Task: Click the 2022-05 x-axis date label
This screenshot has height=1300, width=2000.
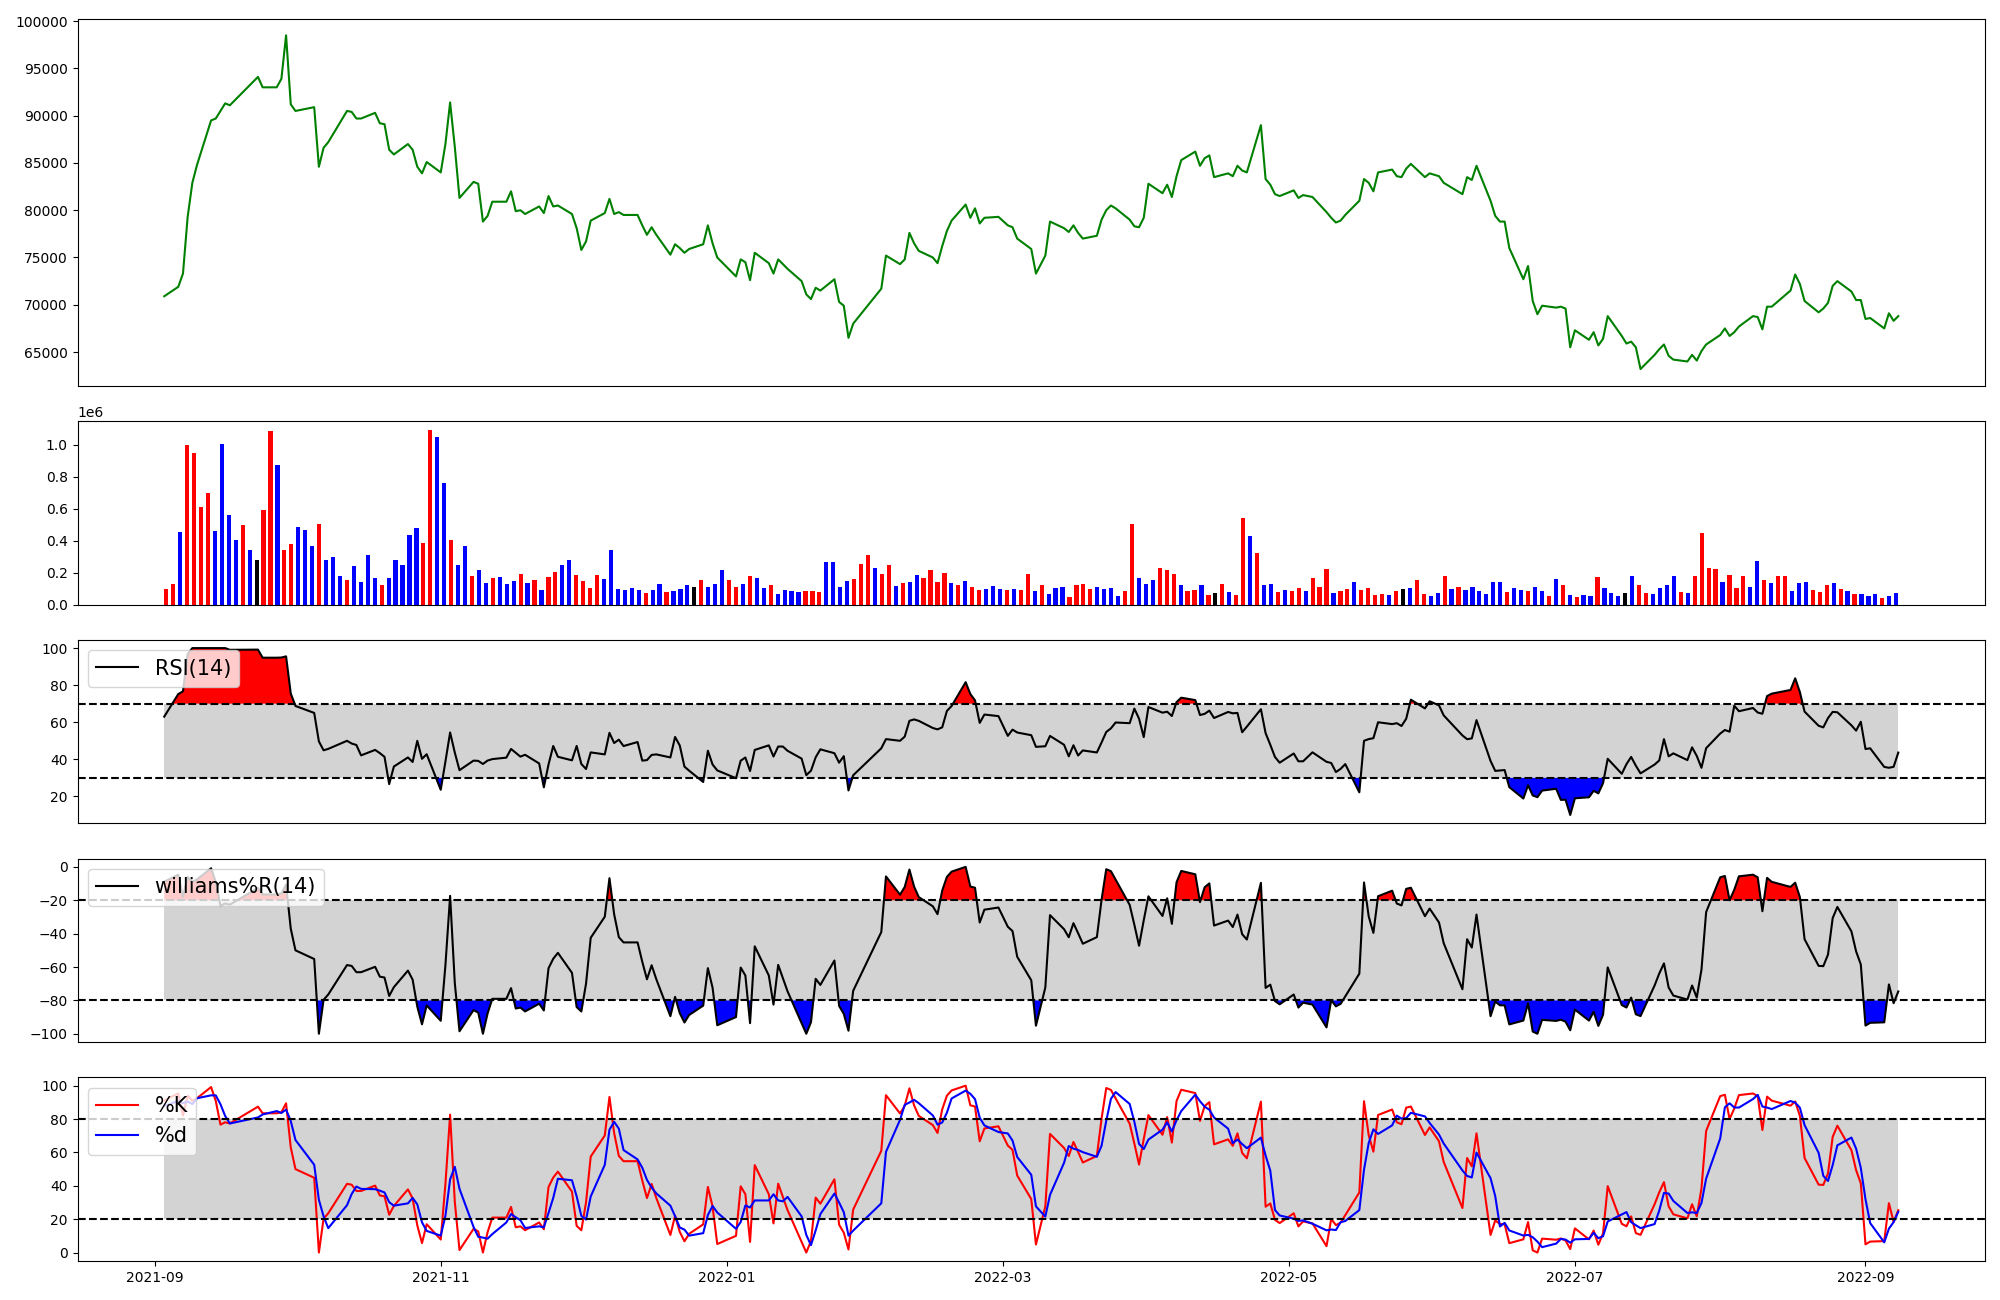Action: point(1288,1277)
